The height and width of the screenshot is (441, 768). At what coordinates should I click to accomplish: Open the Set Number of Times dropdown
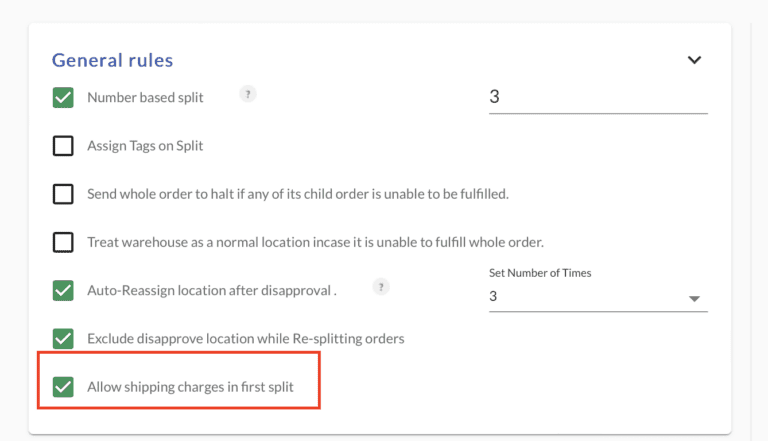point(598,296)
